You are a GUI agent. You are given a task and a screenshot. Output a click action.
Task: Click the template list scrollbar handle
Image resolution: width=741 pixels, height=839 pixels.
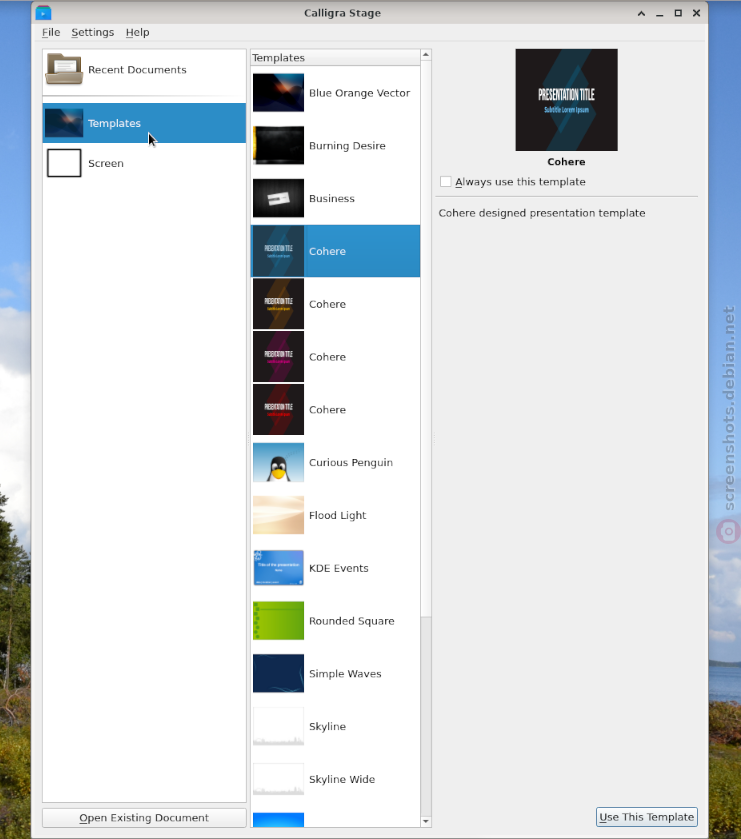pos(426,338)
